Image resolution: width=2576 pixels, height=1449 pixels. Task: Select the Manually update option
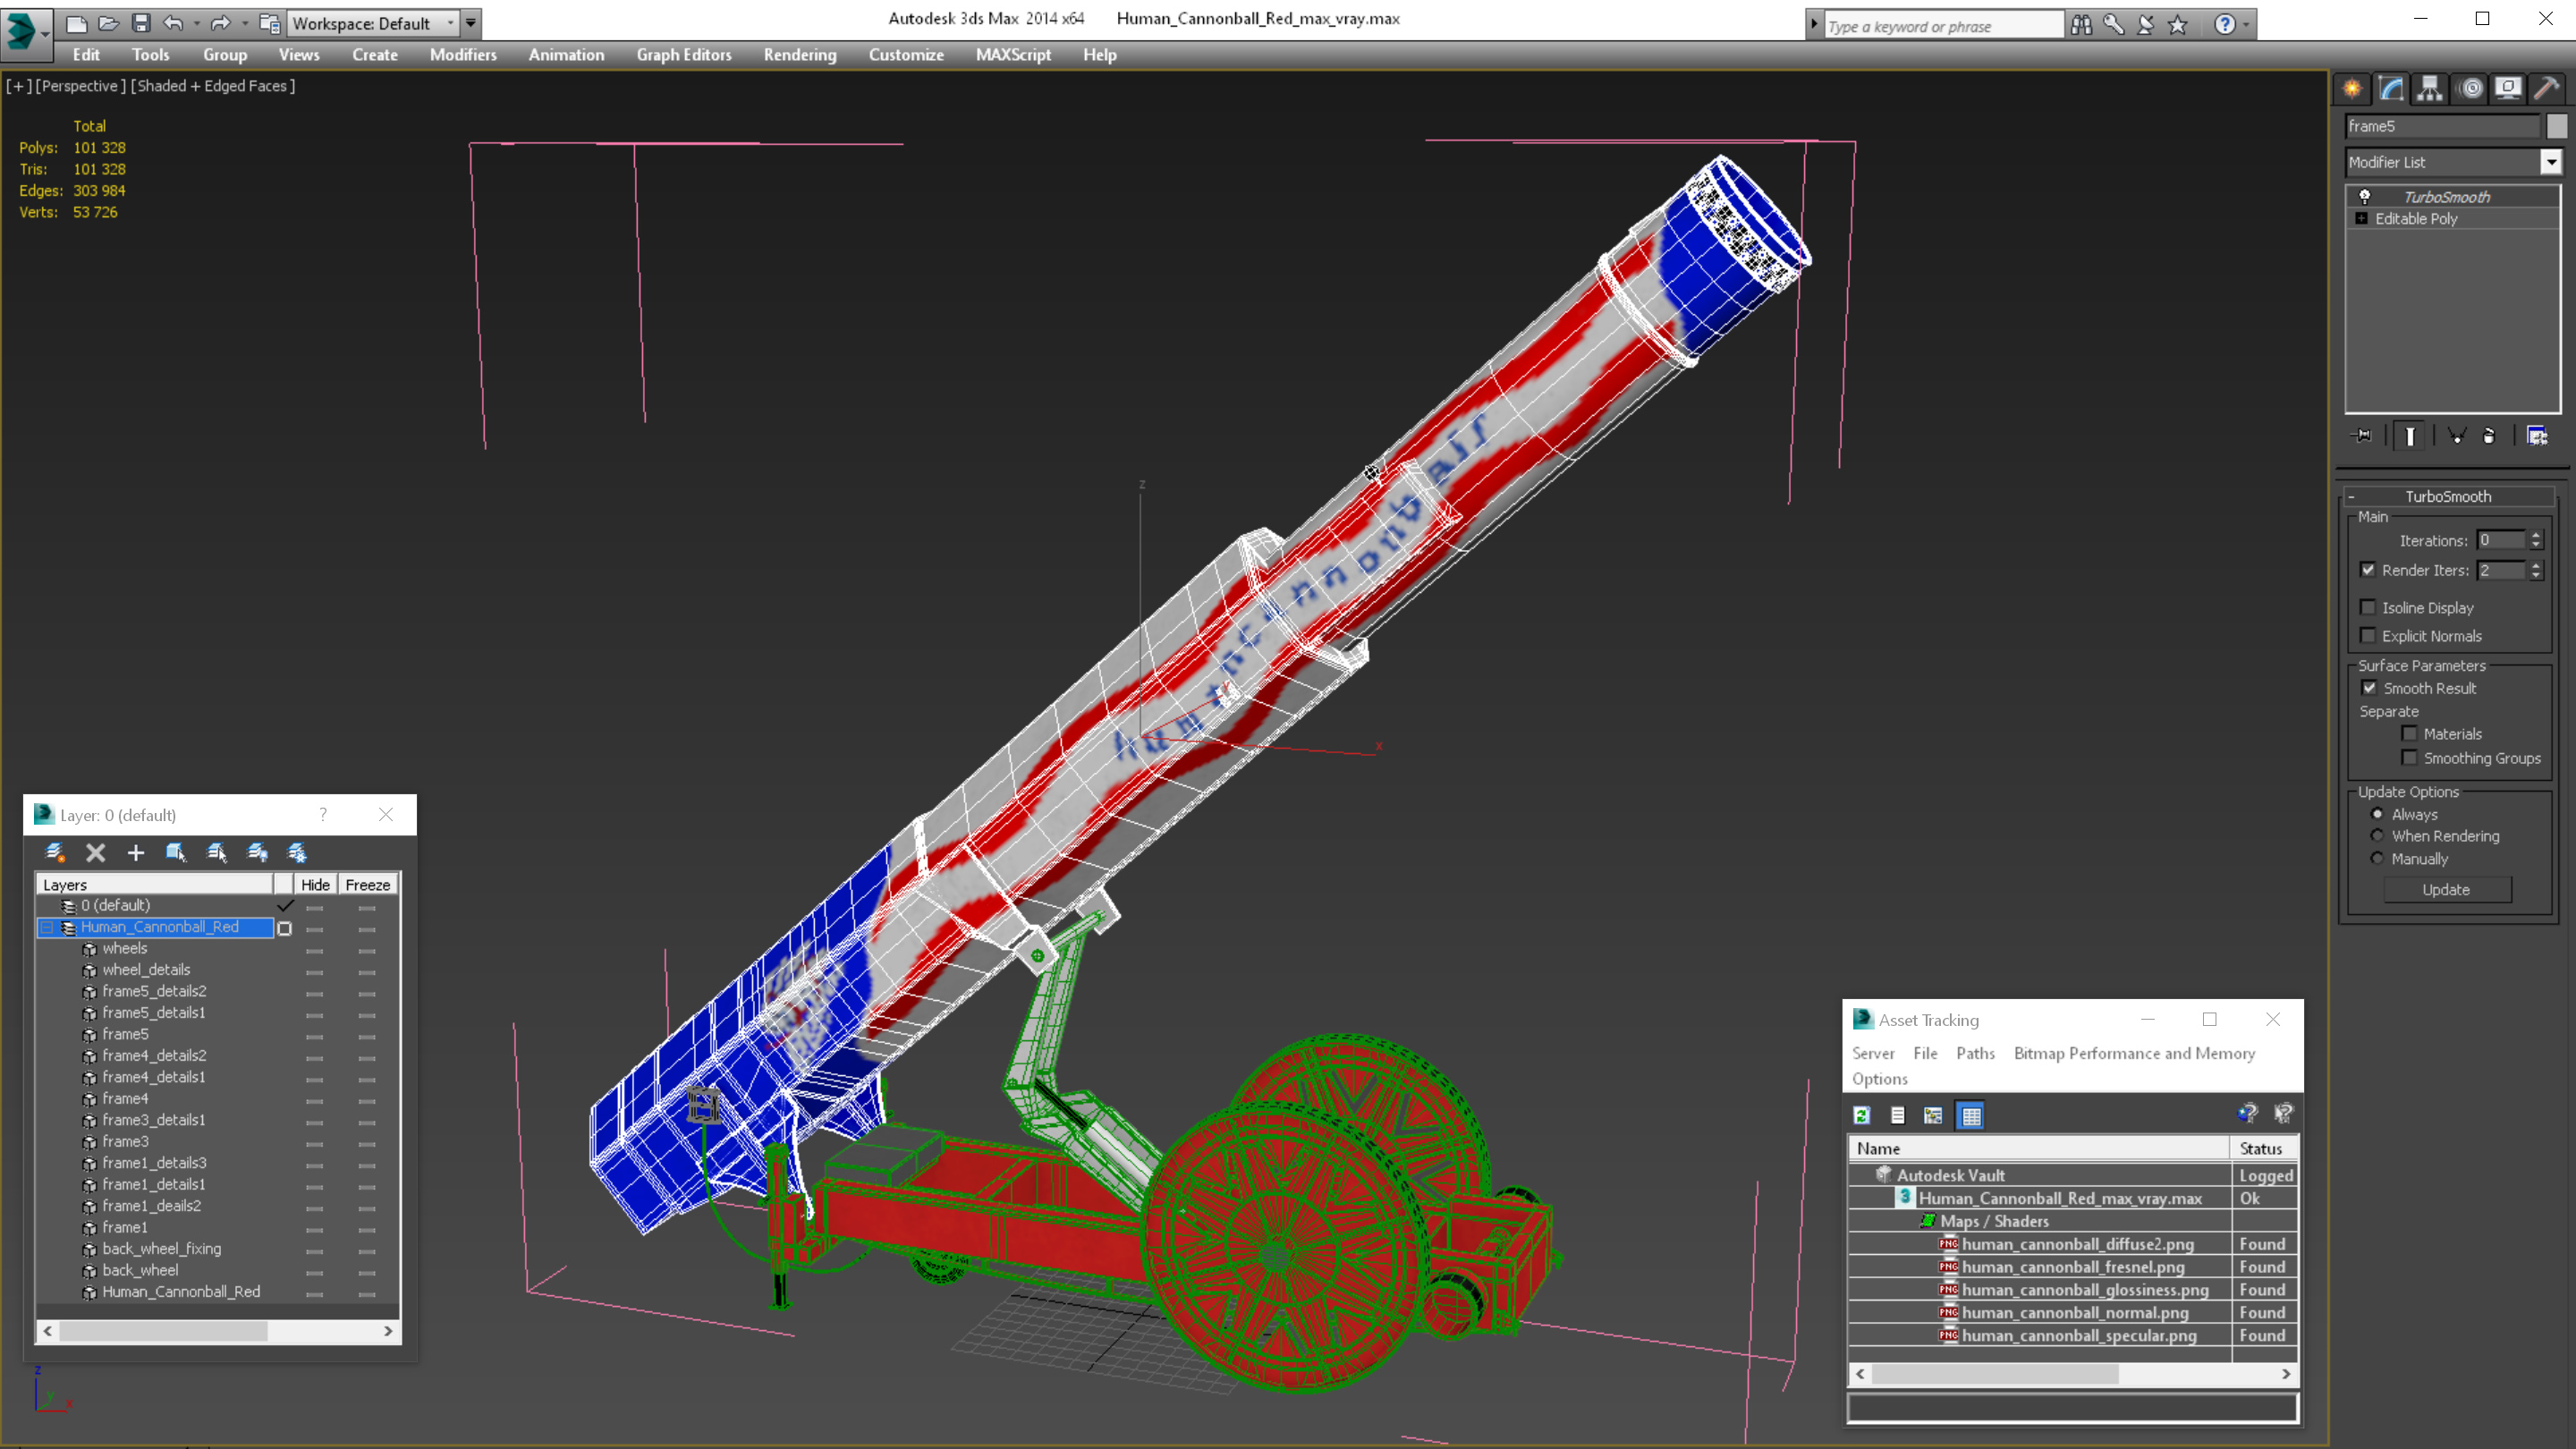click(x=2378, y=858)
